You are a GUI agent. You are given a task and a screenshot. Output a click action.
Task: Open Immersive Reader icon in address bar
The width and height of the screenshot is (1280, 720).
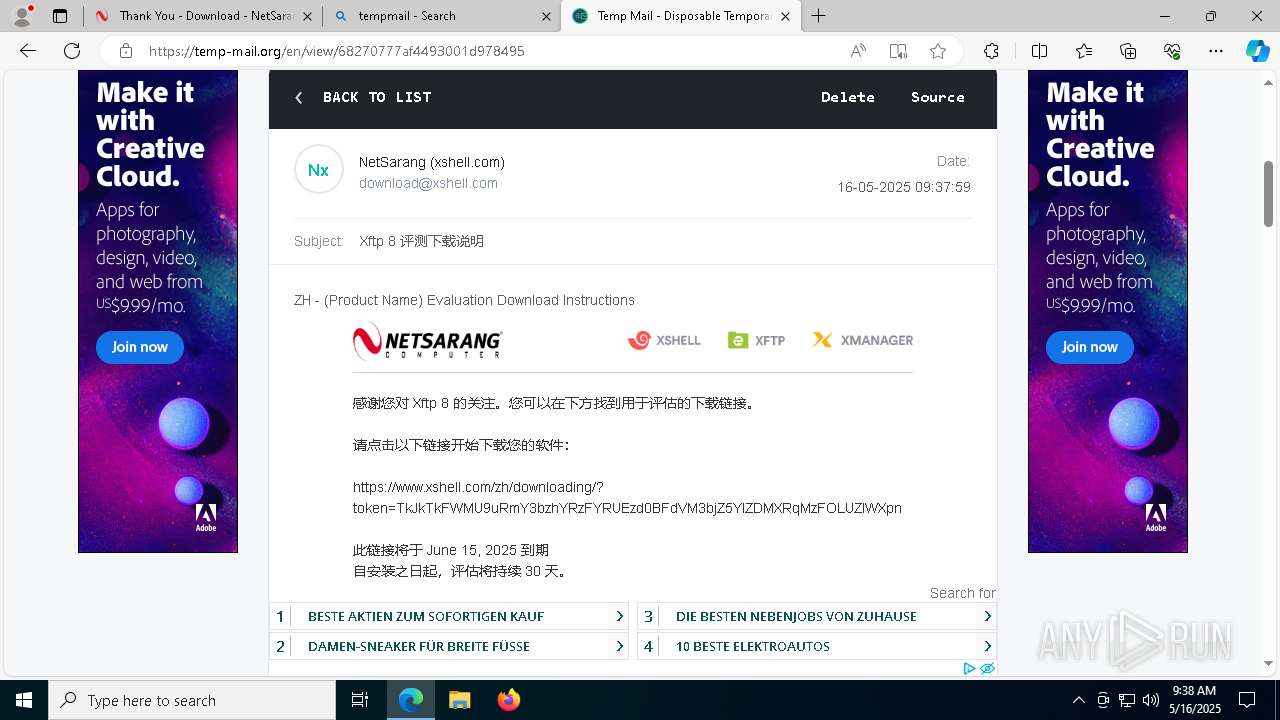[x=898, y=51]
